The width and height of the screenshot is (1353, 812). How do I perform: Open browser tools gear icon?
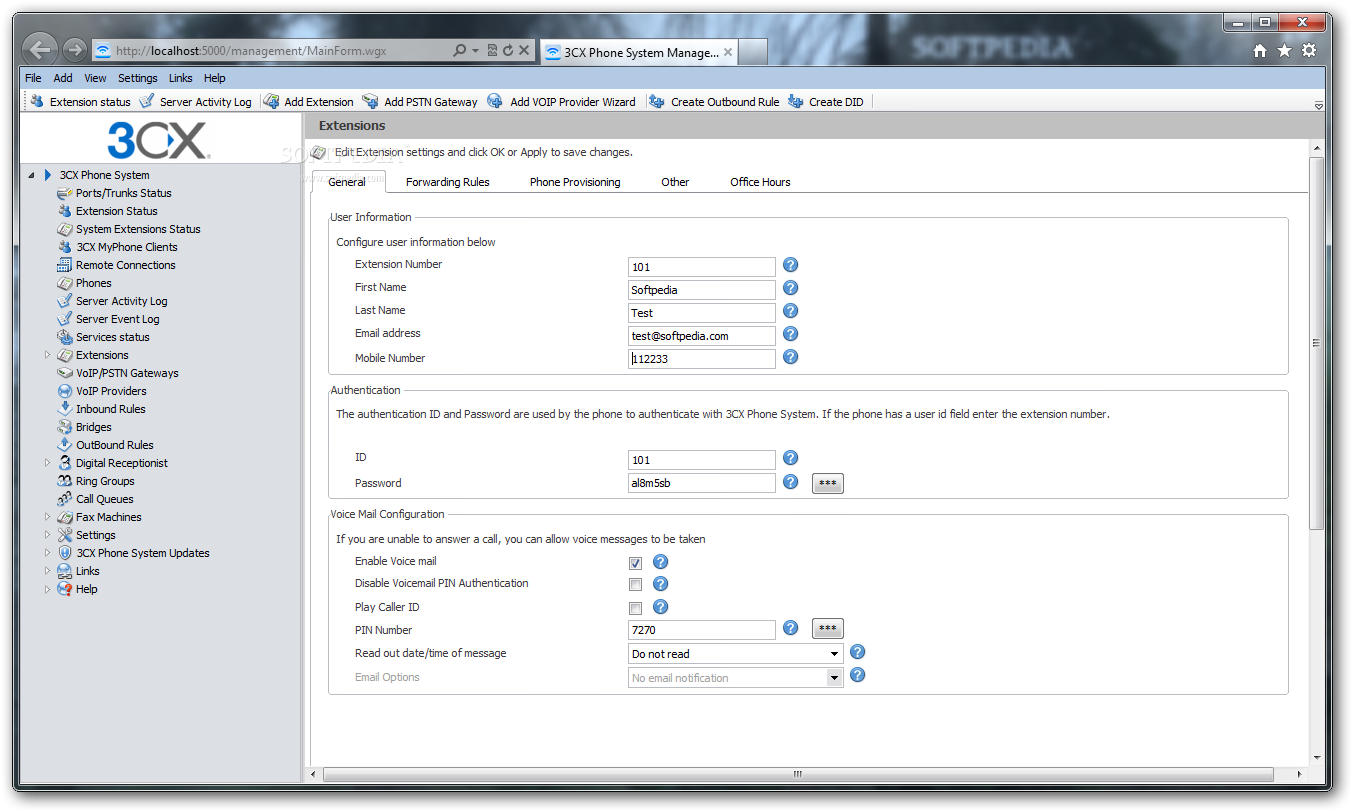(x=1309, y=51)
